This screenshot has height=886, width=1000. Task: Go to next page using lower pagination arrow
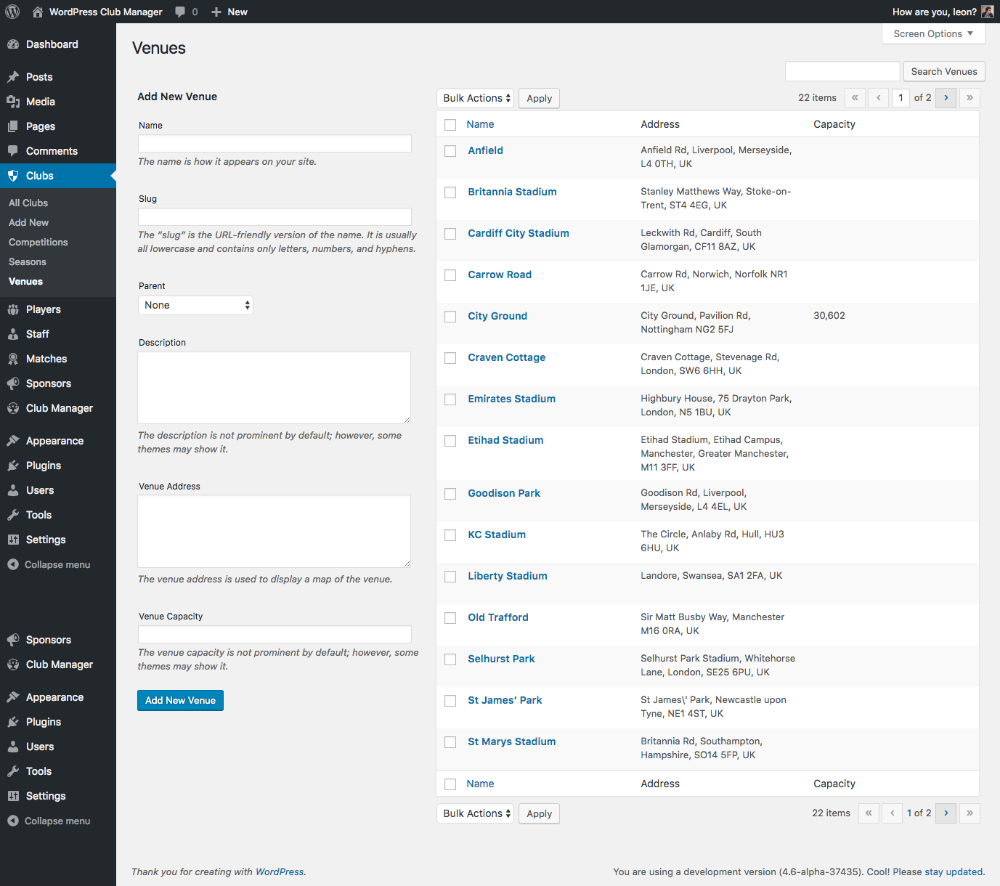pyautogui.click(x=946, y=813)
